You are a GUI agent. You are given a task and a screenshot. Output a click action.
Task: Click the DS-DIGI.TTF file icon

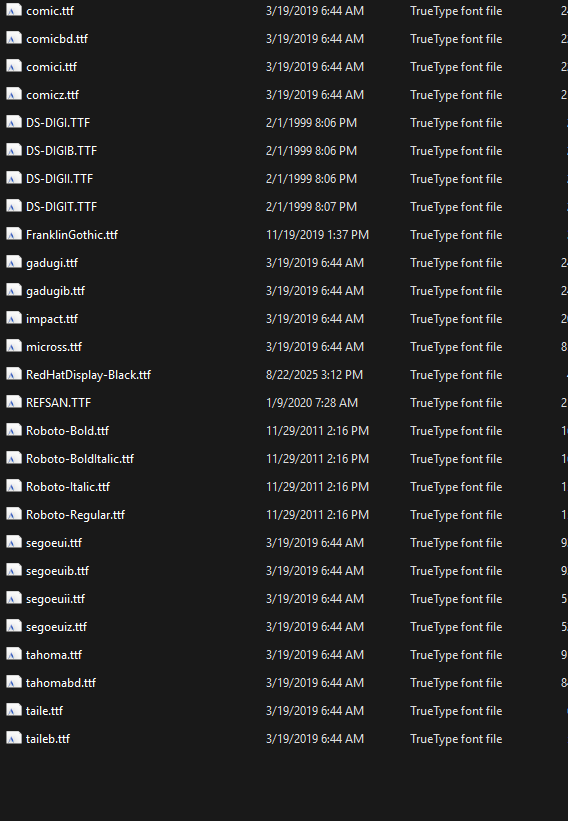tap(14, 123)
